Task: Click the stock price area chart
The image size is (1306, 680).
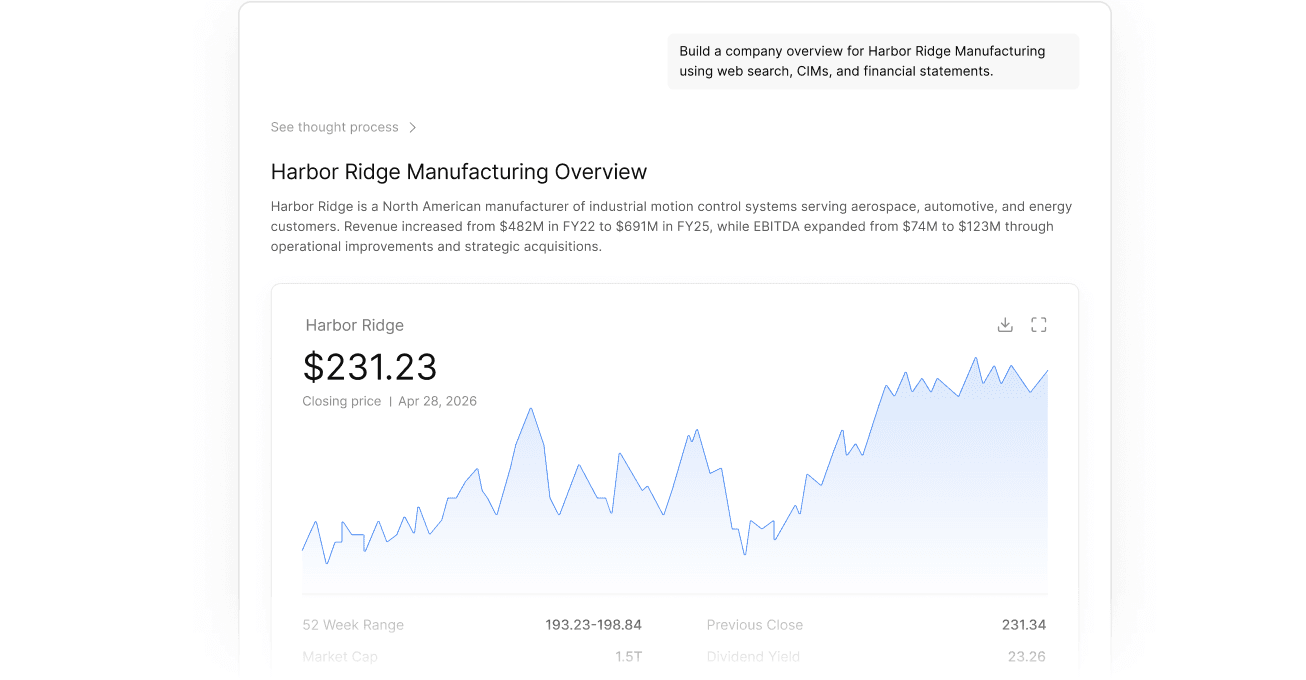Action: 675,475
